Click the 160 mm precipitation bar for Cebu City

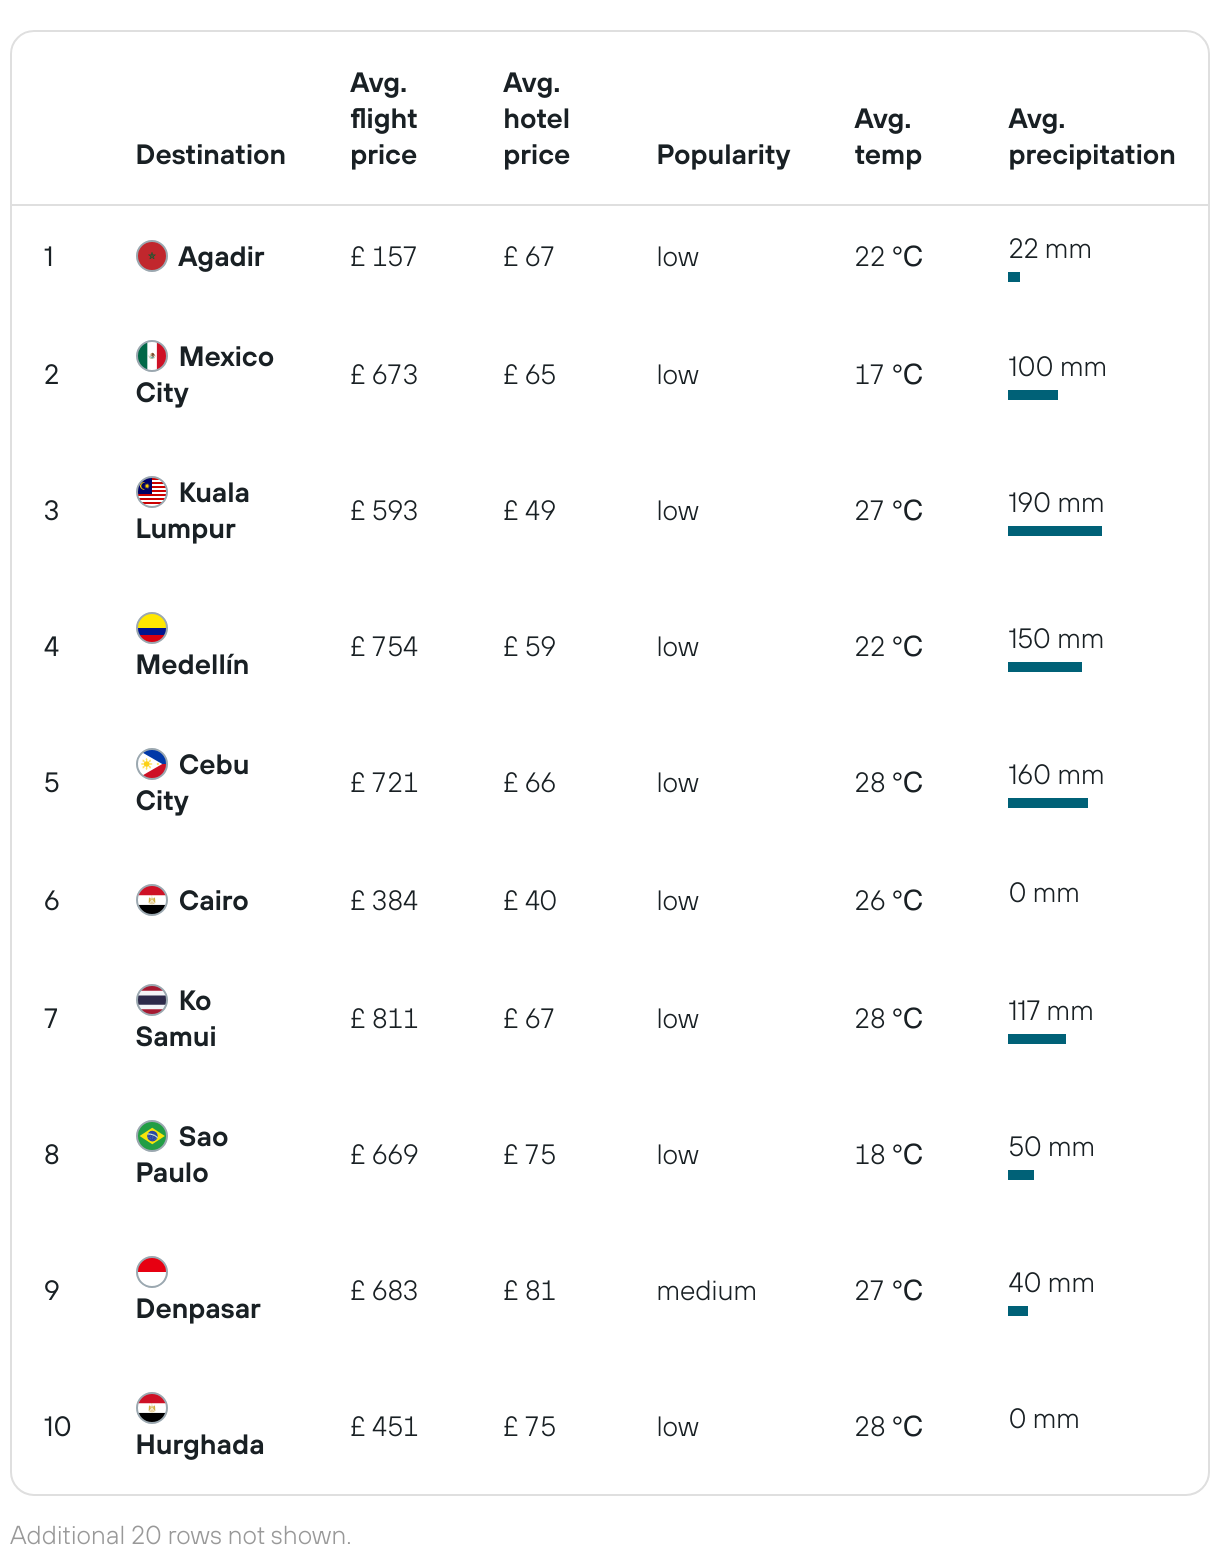tap(1048, 803)
